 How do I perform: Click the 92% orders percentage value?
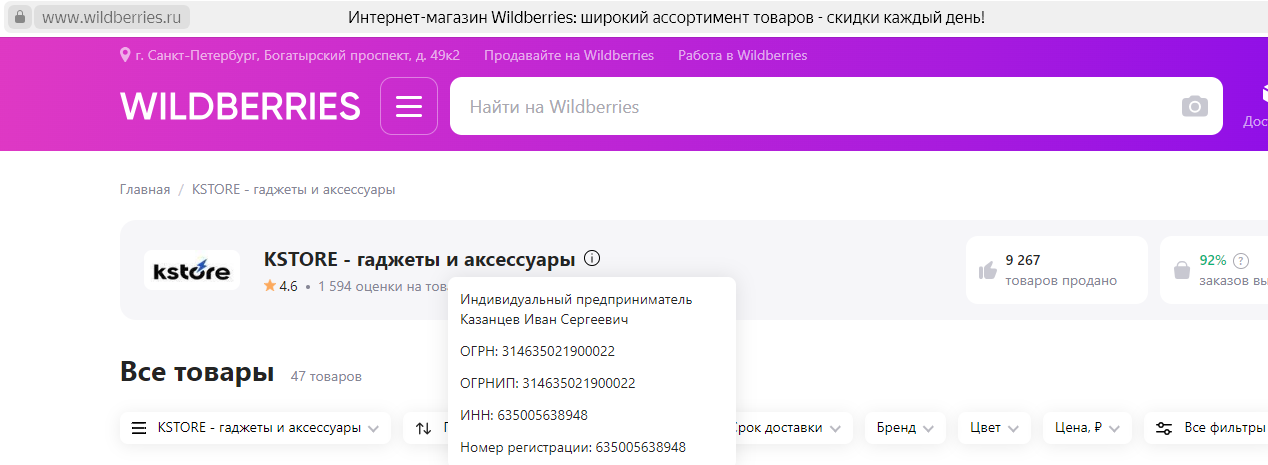pos(1213,260)
